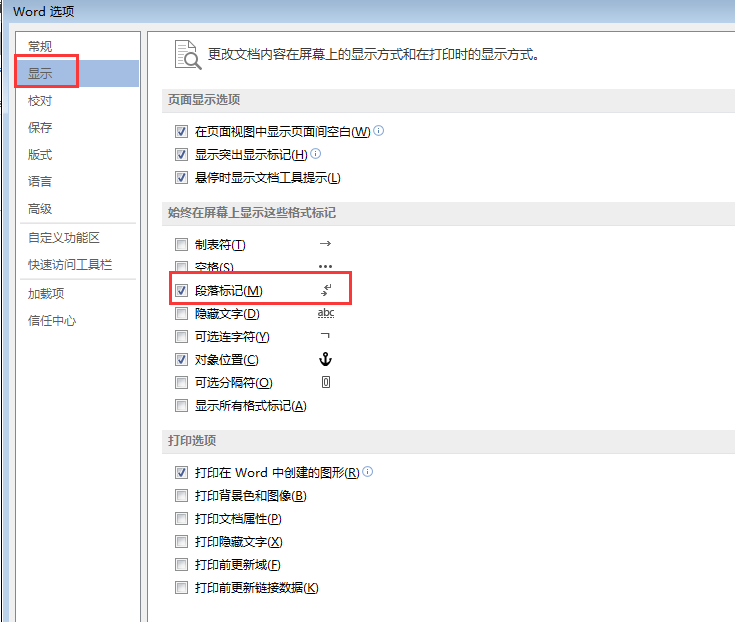Click the 始终在屏幕上显示这些格式标记 header
Image resolution: width=735 pixels, height=622 pixels.
pos(252,213)
